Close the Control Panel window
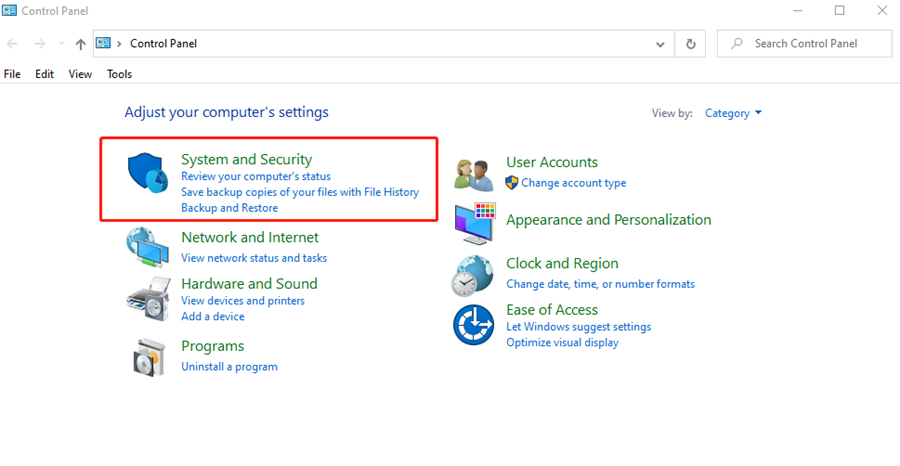The image size is (900, 466). pyautogui.click(x=882, y=10)
